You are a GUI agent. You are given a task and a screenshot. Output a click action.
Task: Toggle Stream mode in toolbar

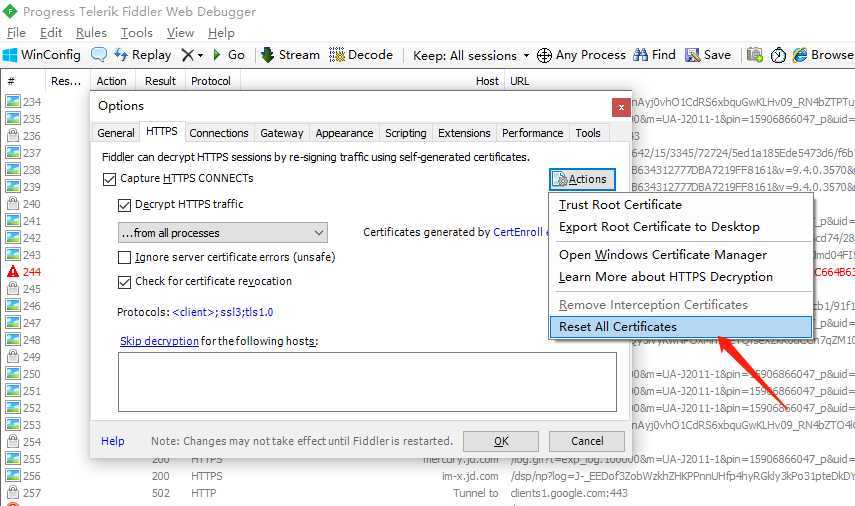point(290,55)
